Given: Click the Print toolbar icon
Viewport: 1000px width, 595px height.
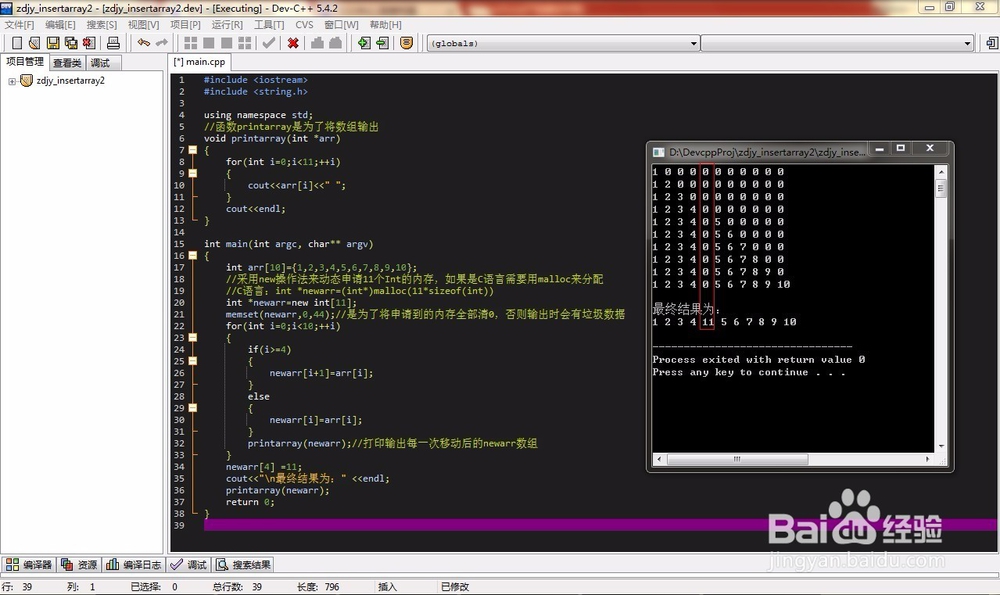Looking at the screenshot, I should pos(113,43).
